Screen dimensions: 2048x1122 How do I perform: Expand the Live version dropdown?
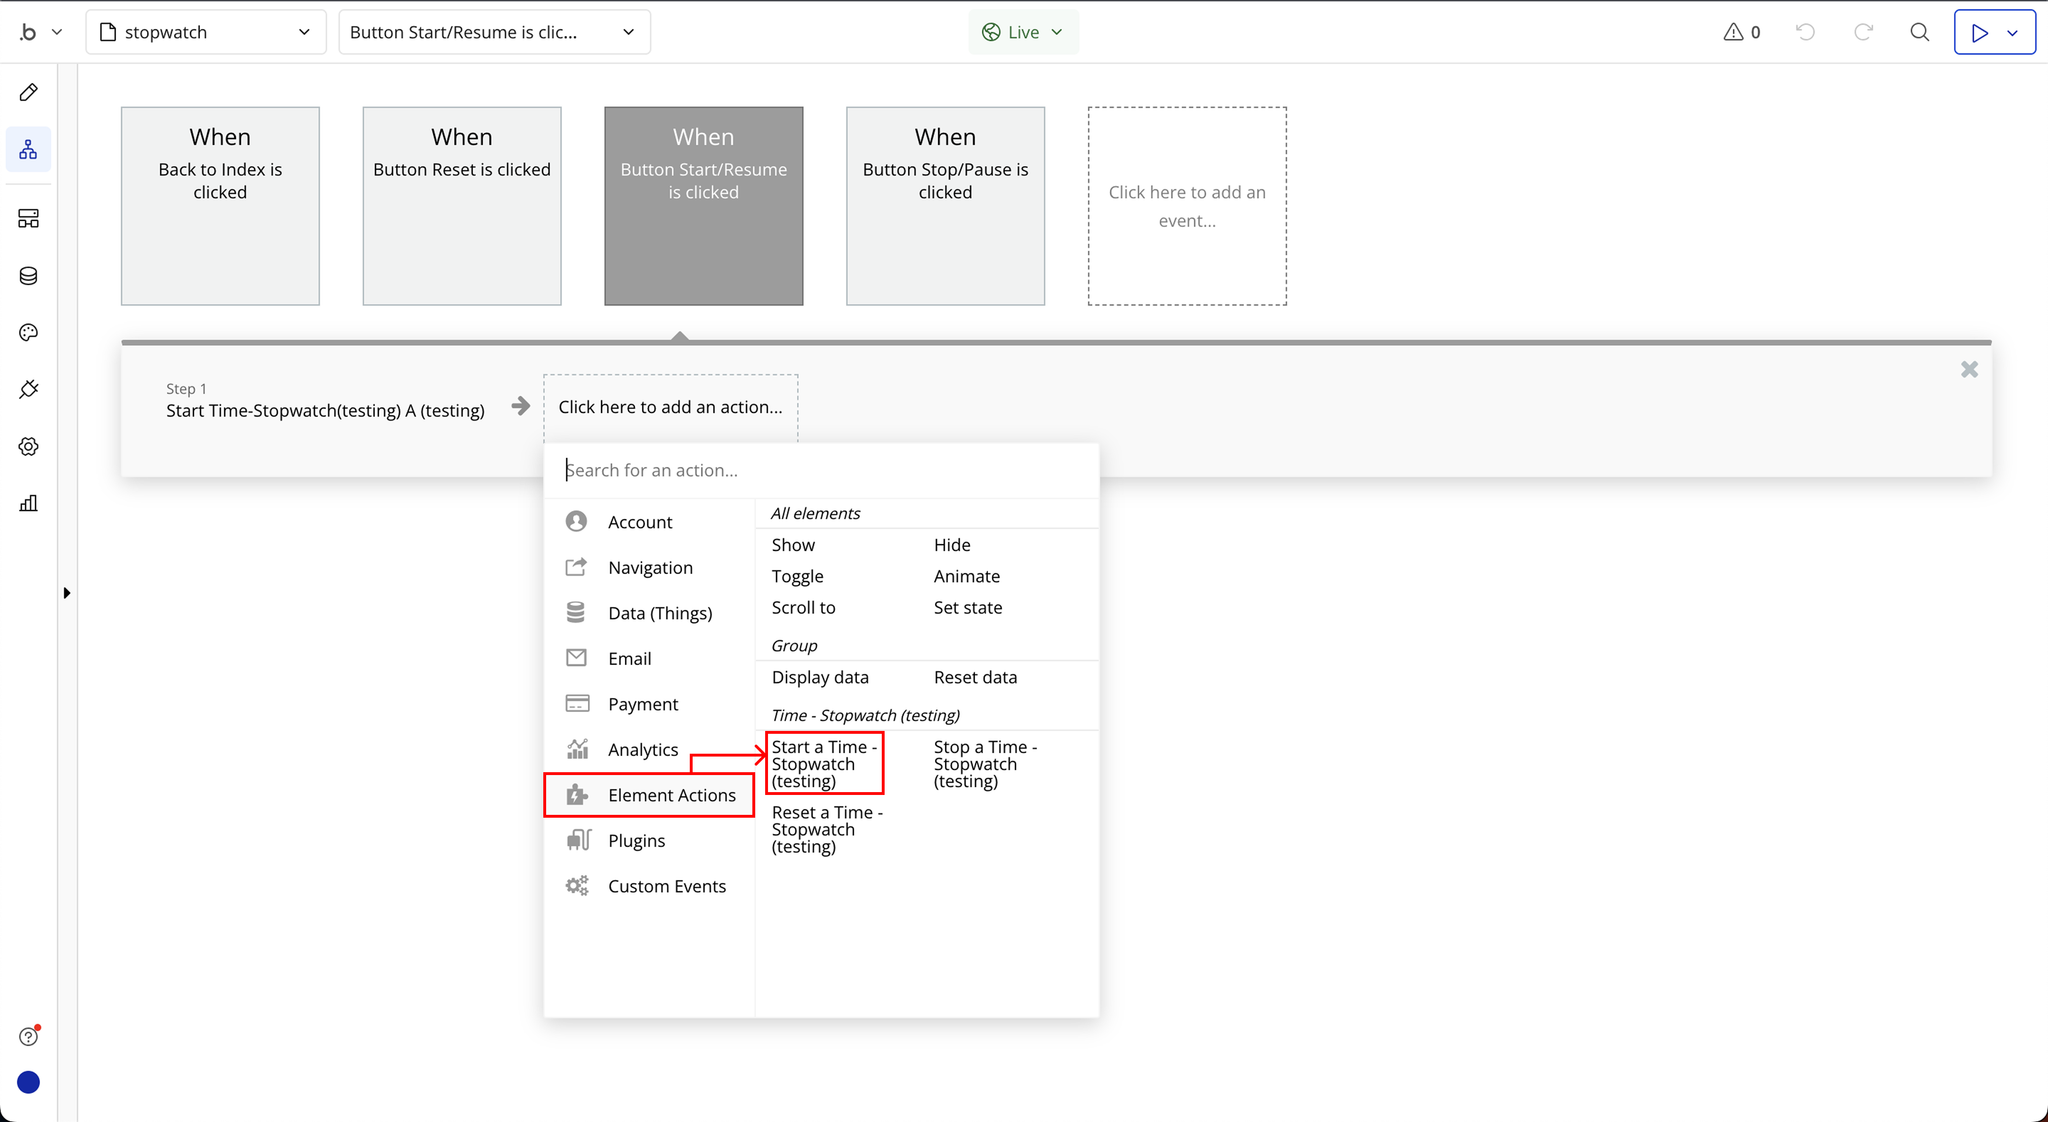click(1022, 32)
